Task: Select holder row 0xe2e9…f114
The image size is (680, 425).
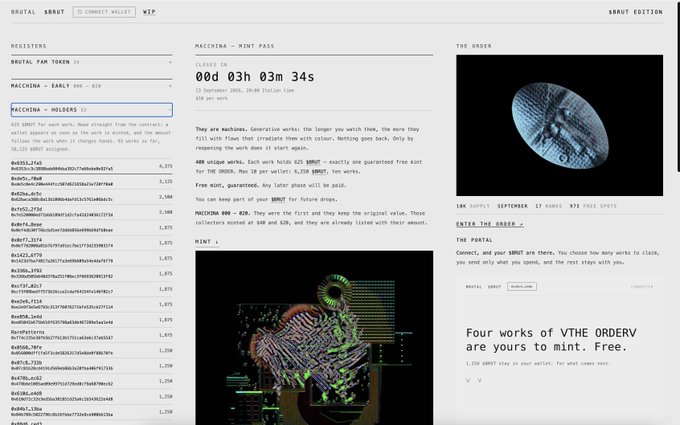Action: coord(92,304)
